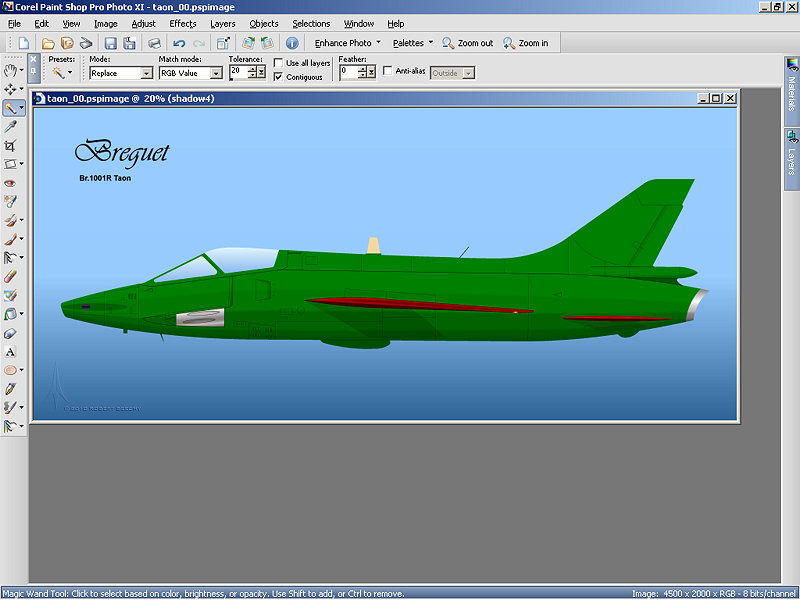Screen dimensions: 800x600
Task: Print the image using printer icon
Action: tap(154, 43)
